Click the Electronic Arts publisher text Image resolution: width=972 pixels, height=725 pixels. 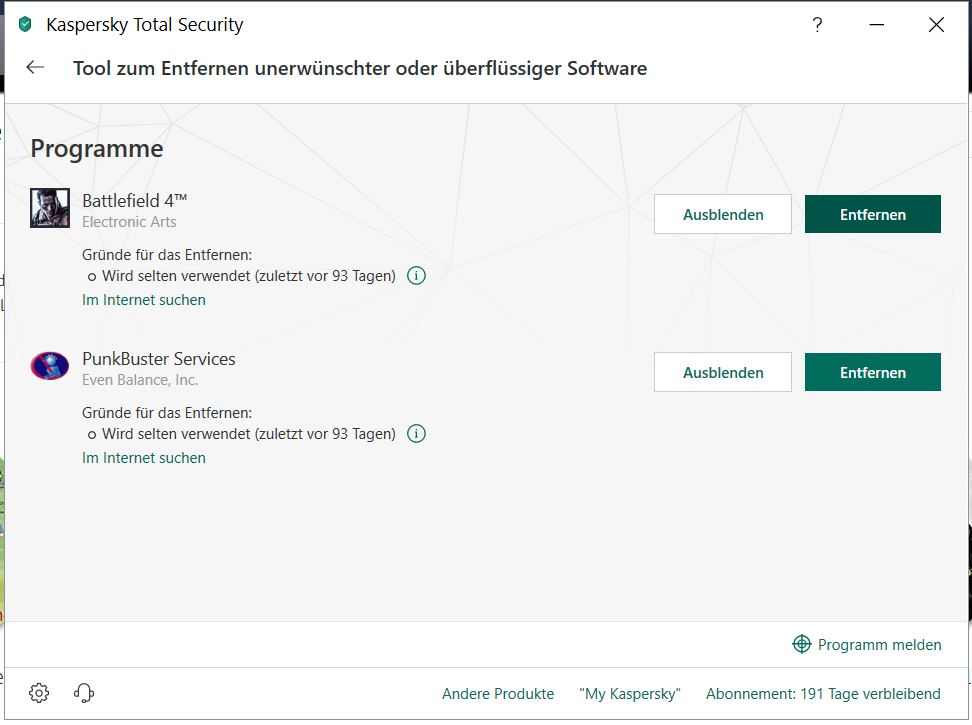click(x=129, y=222)
